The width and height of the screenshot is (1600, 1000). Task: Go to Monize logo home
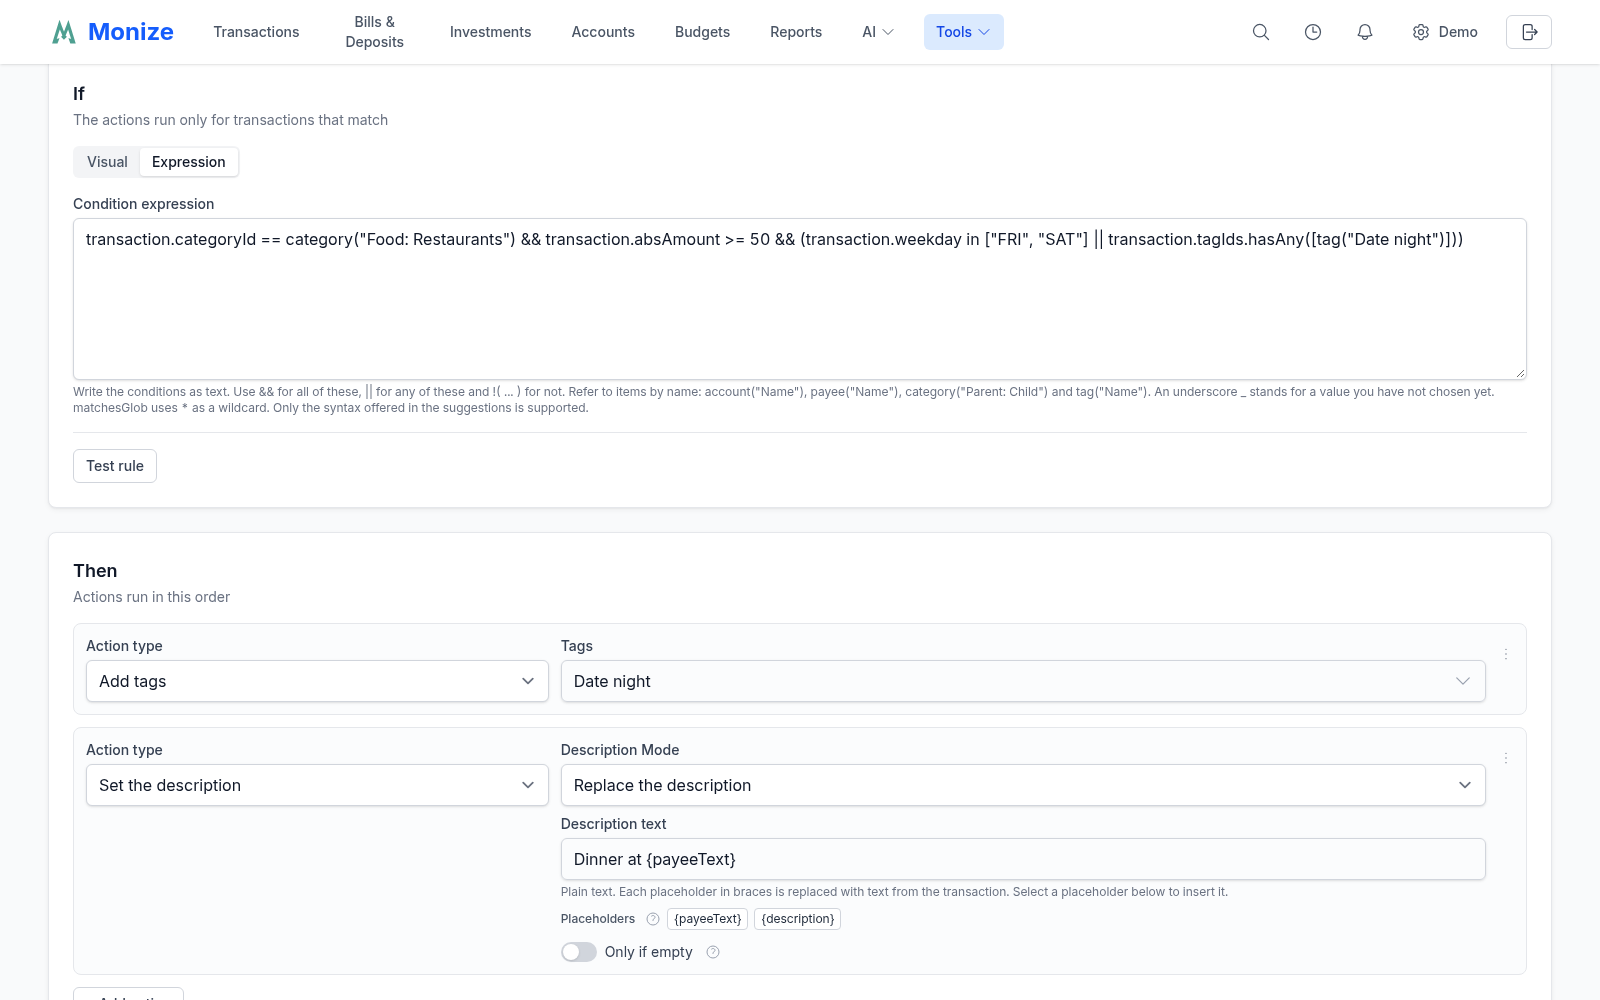coord(113,32)
